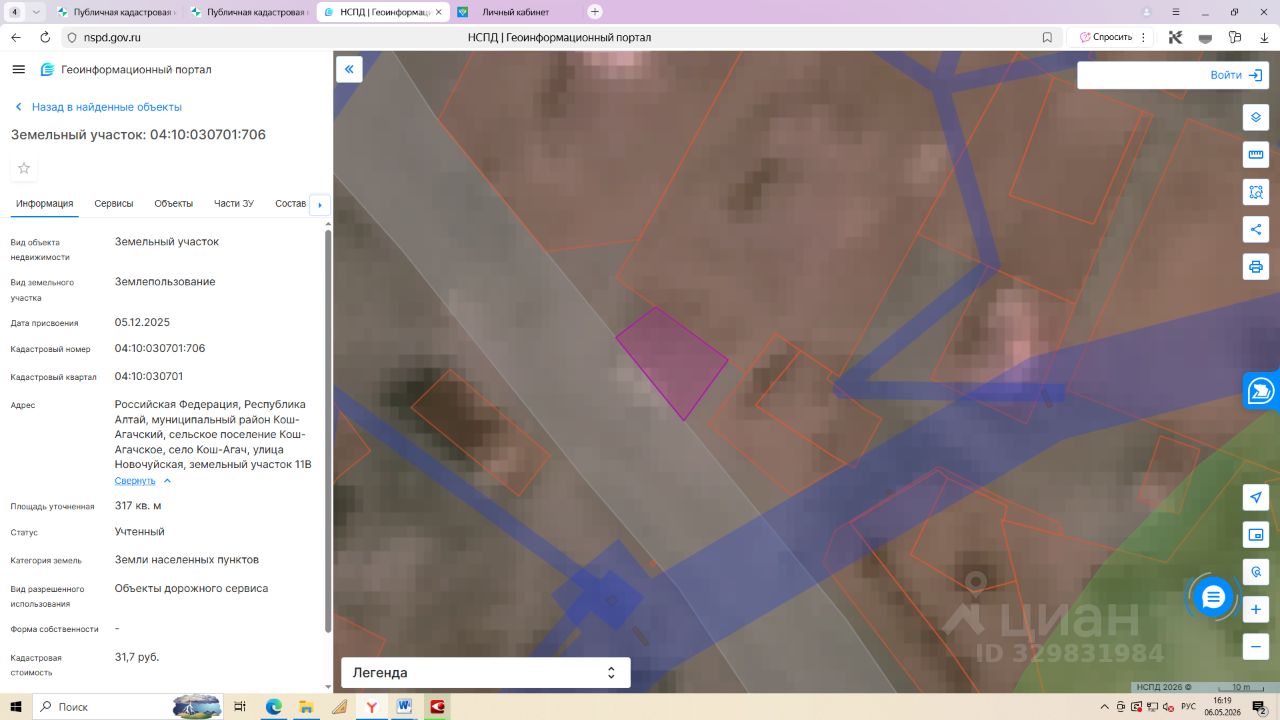Click the share map icon
The height and width of the screenshot is (720, 1280).
point(1256,229)
